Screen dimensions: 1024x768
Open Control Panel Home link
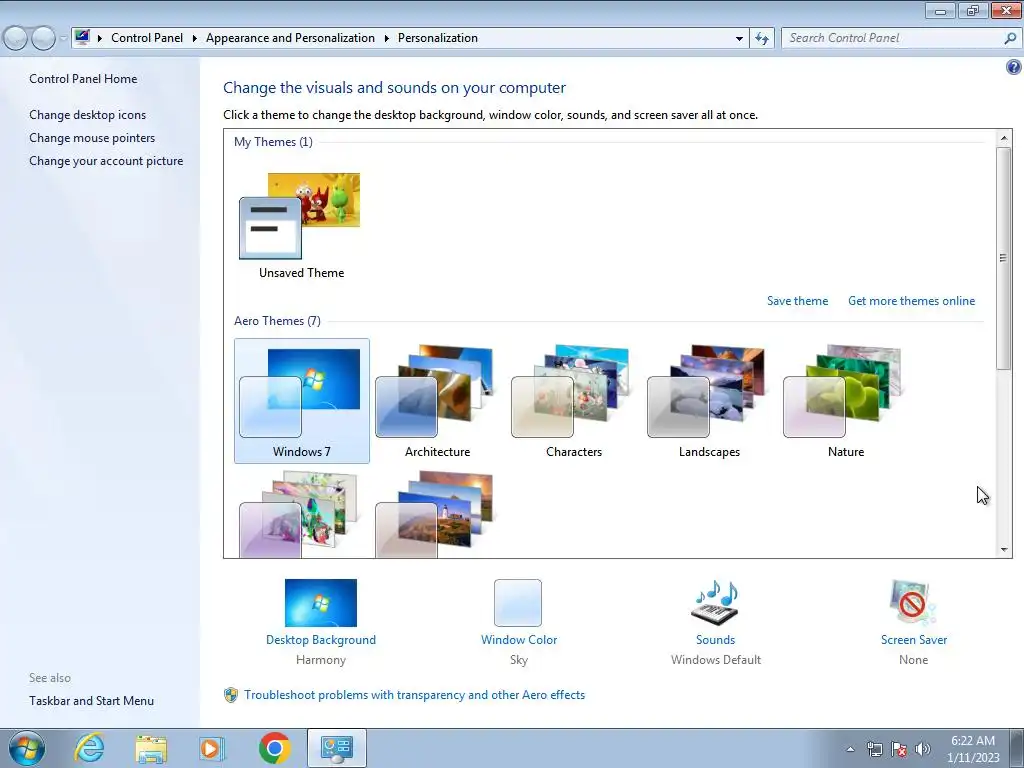[83, 79]
